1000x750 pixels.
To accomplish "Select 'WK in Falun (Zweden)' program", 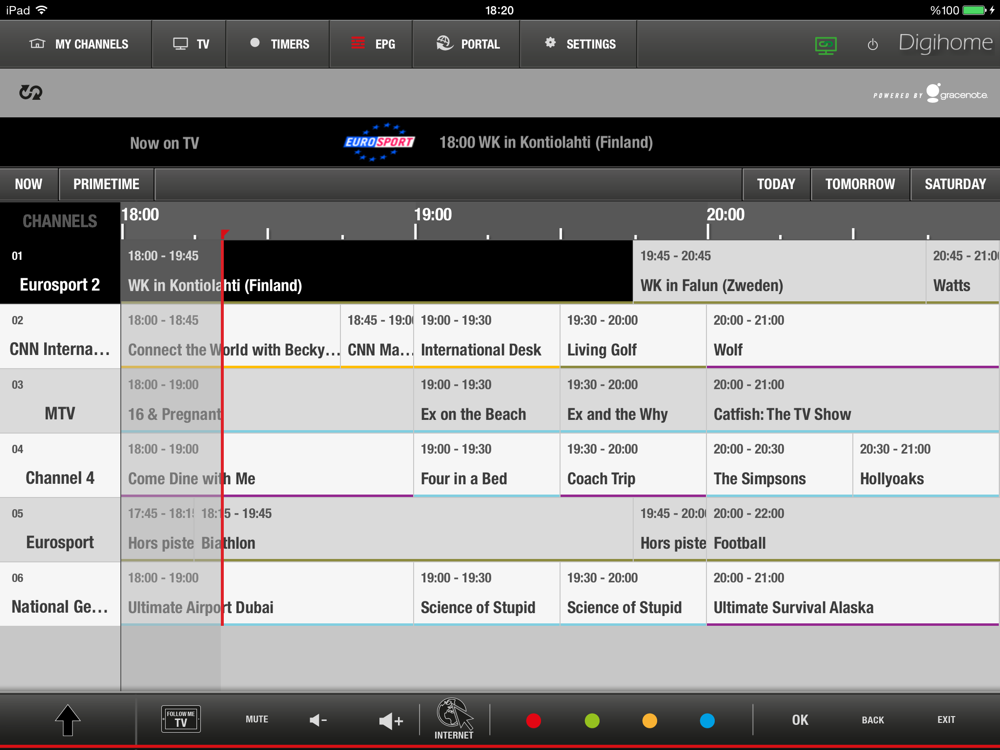I will pyautogui.click(x=779, y=272).
